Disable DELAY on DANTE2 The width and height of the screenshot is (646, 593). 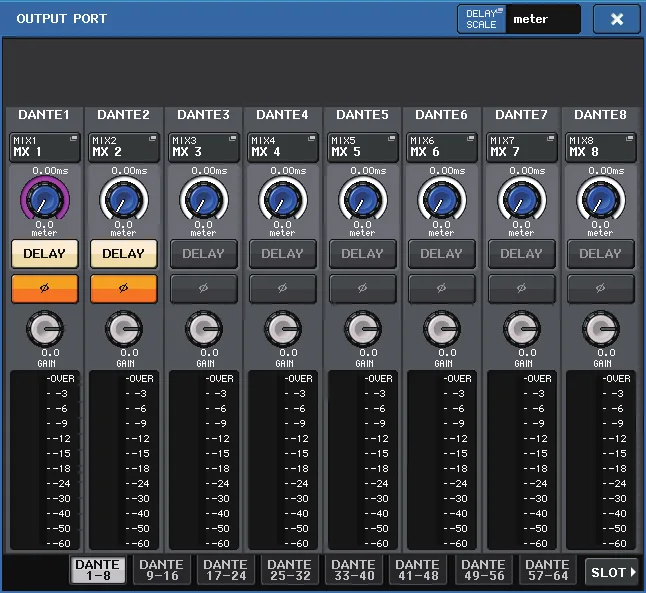pyautogui.click(x=124, y=254)
